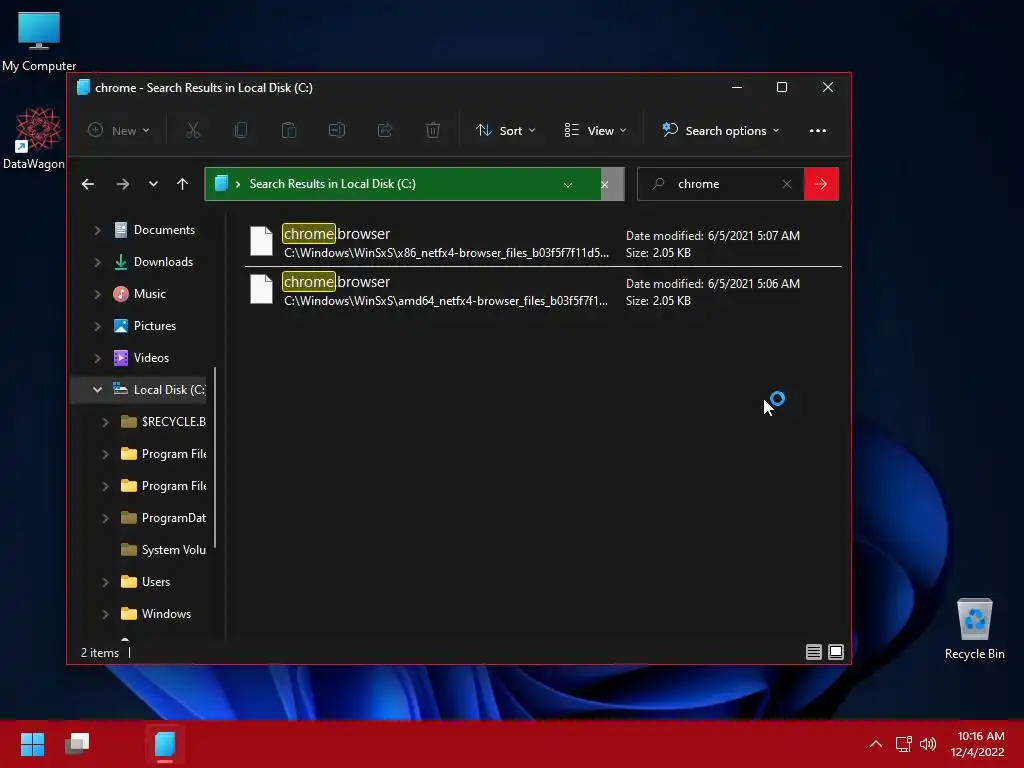Expand Music in navigation pane
The width and height of the screenshot is (1024, 768).
(97, 294)
